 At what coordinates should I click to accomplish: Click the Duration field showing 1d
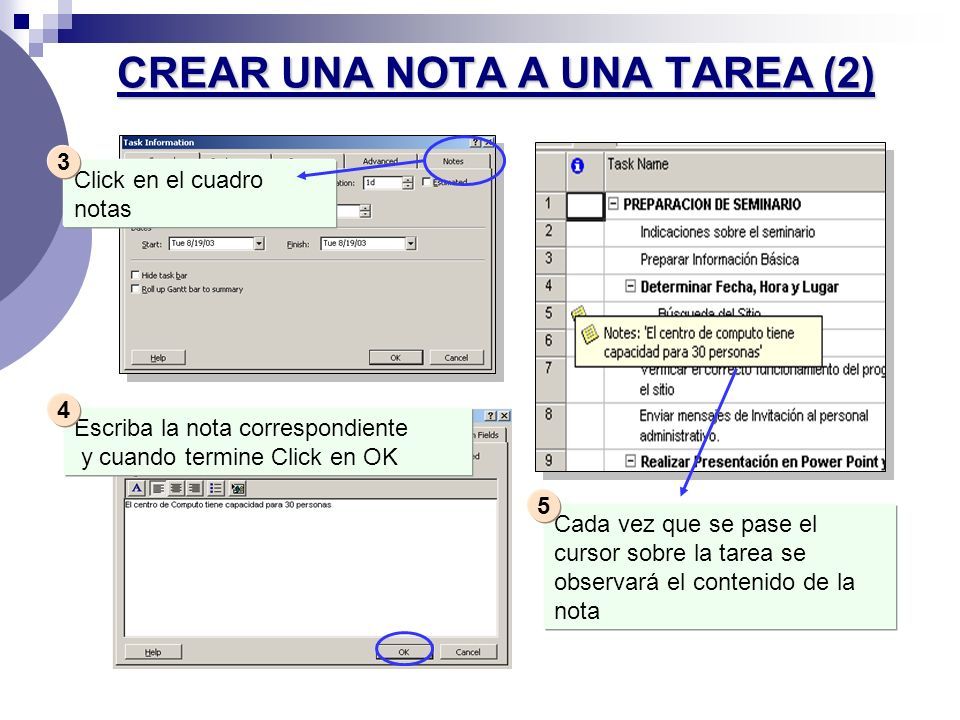point(383,182)
